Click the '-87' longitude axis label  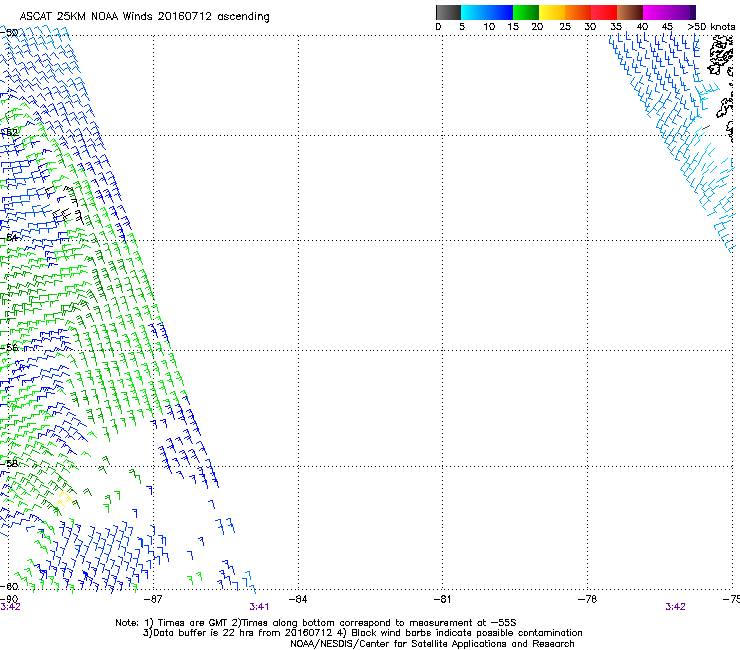coord(153,599)
